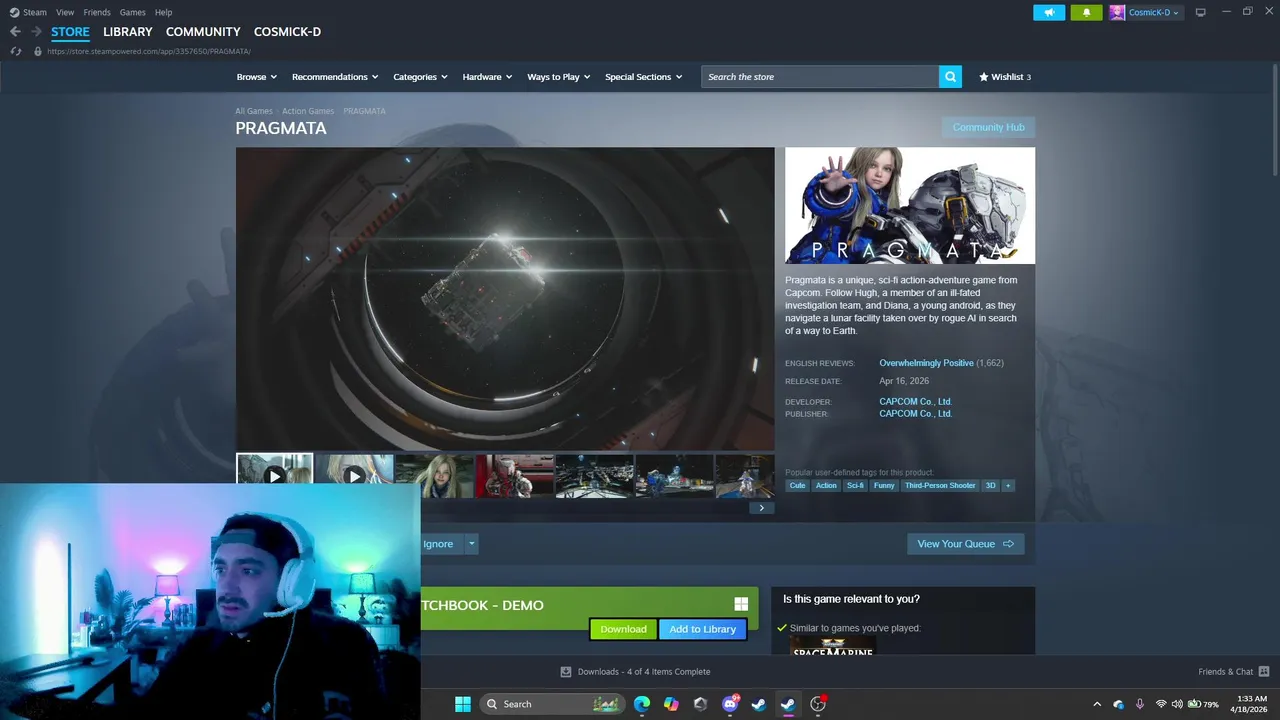Open the Windows Start menu
Screen dimensions: 1280x720
(x=463, y=704)
